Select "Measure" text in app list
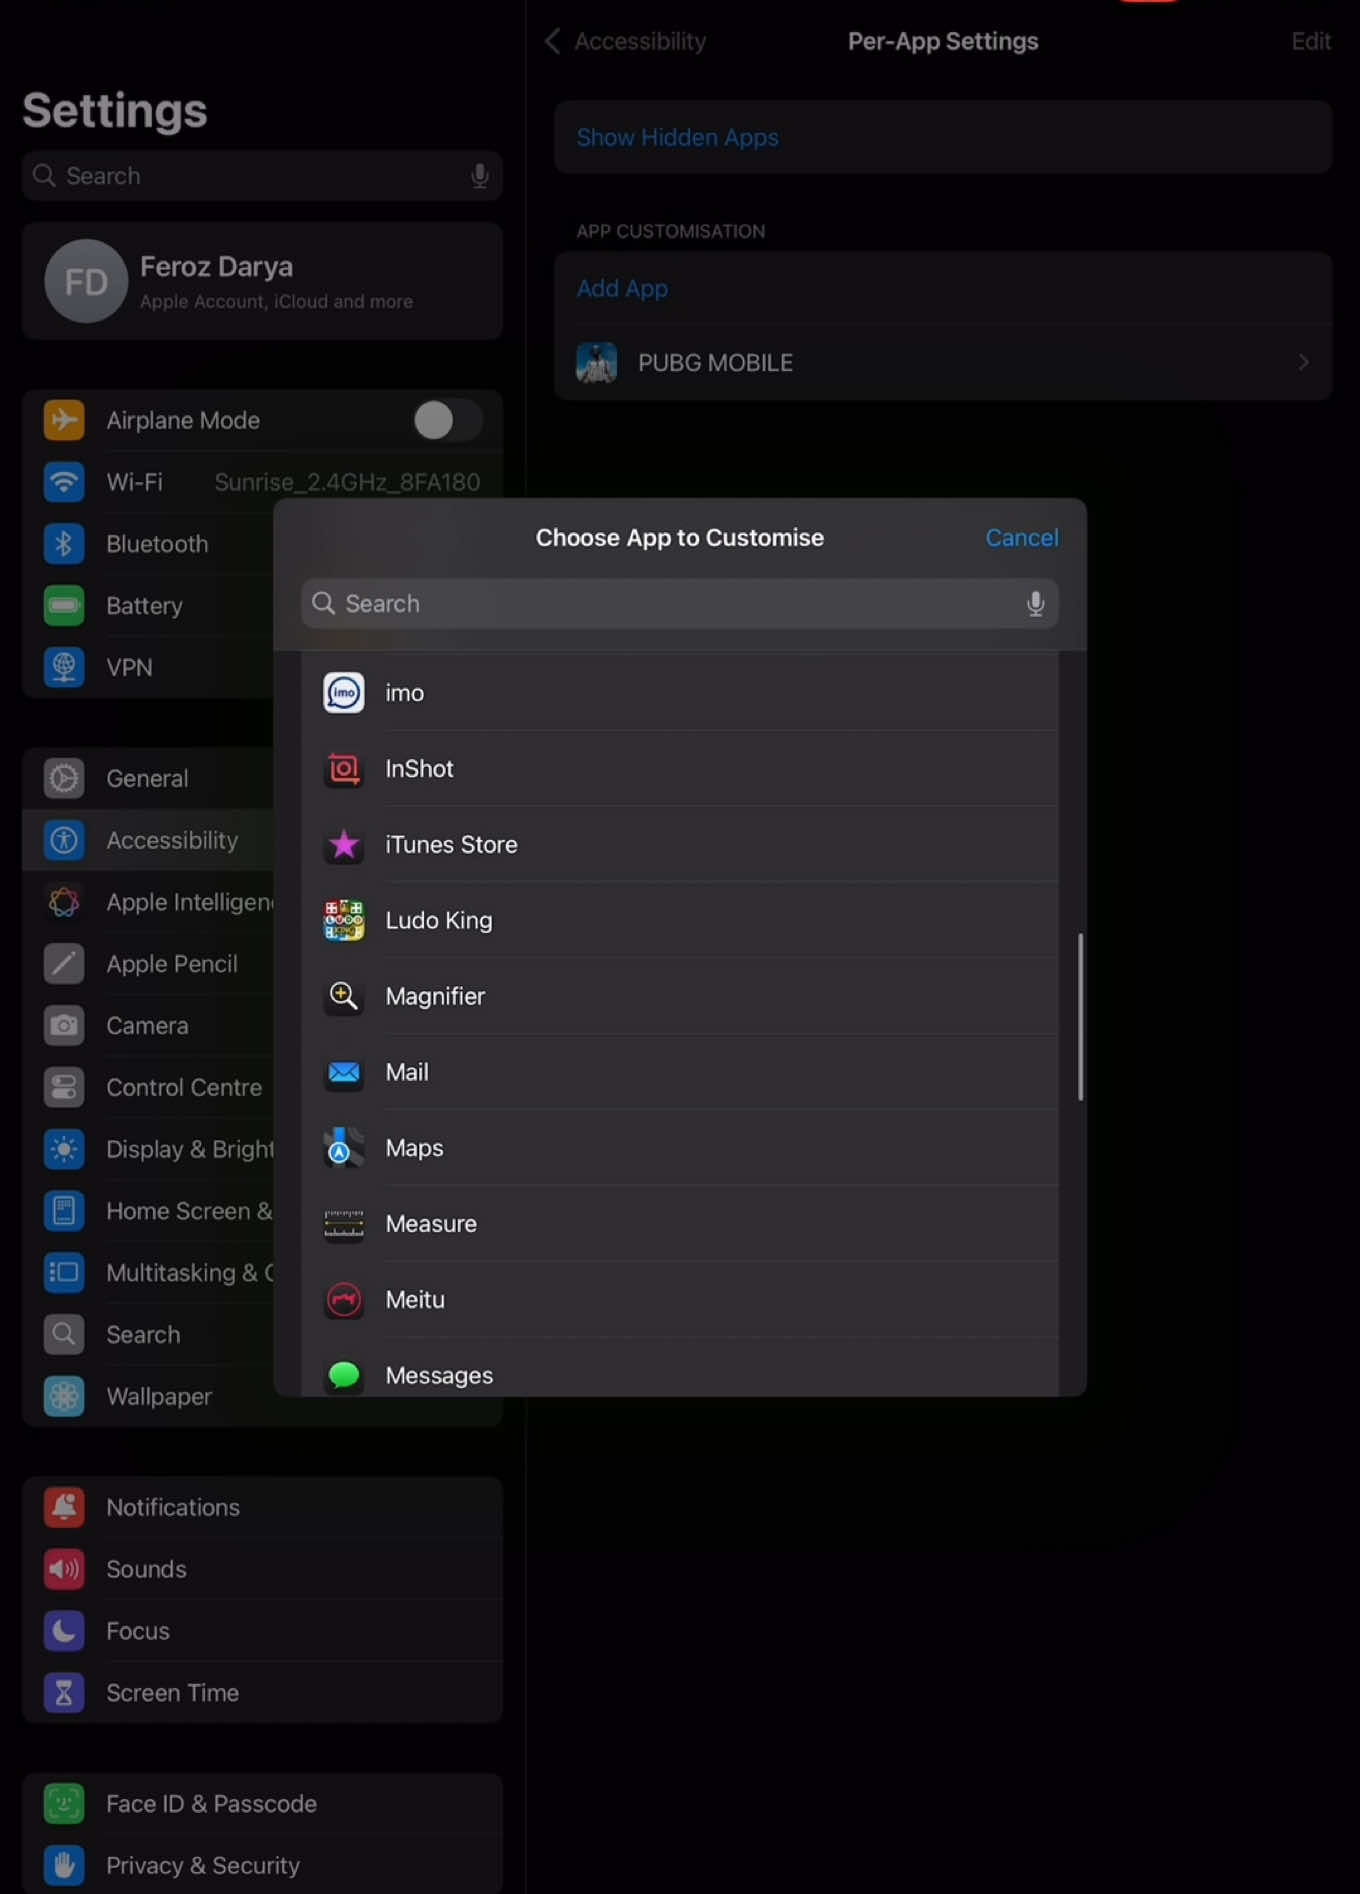The image size is (1360, 1894). [x=431, y=1224]
